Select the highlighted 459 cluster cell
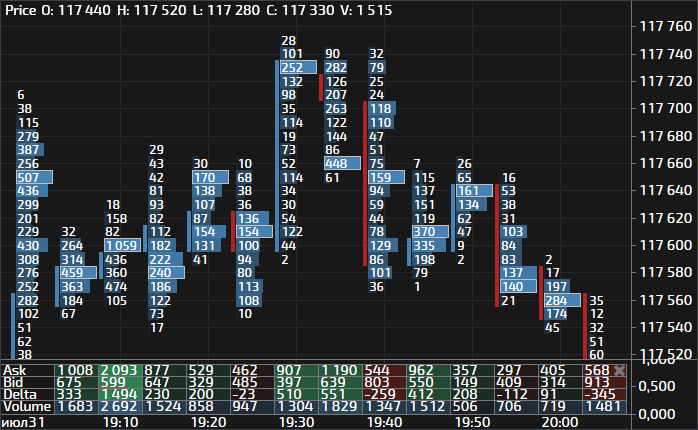 (x=72, y=272)
